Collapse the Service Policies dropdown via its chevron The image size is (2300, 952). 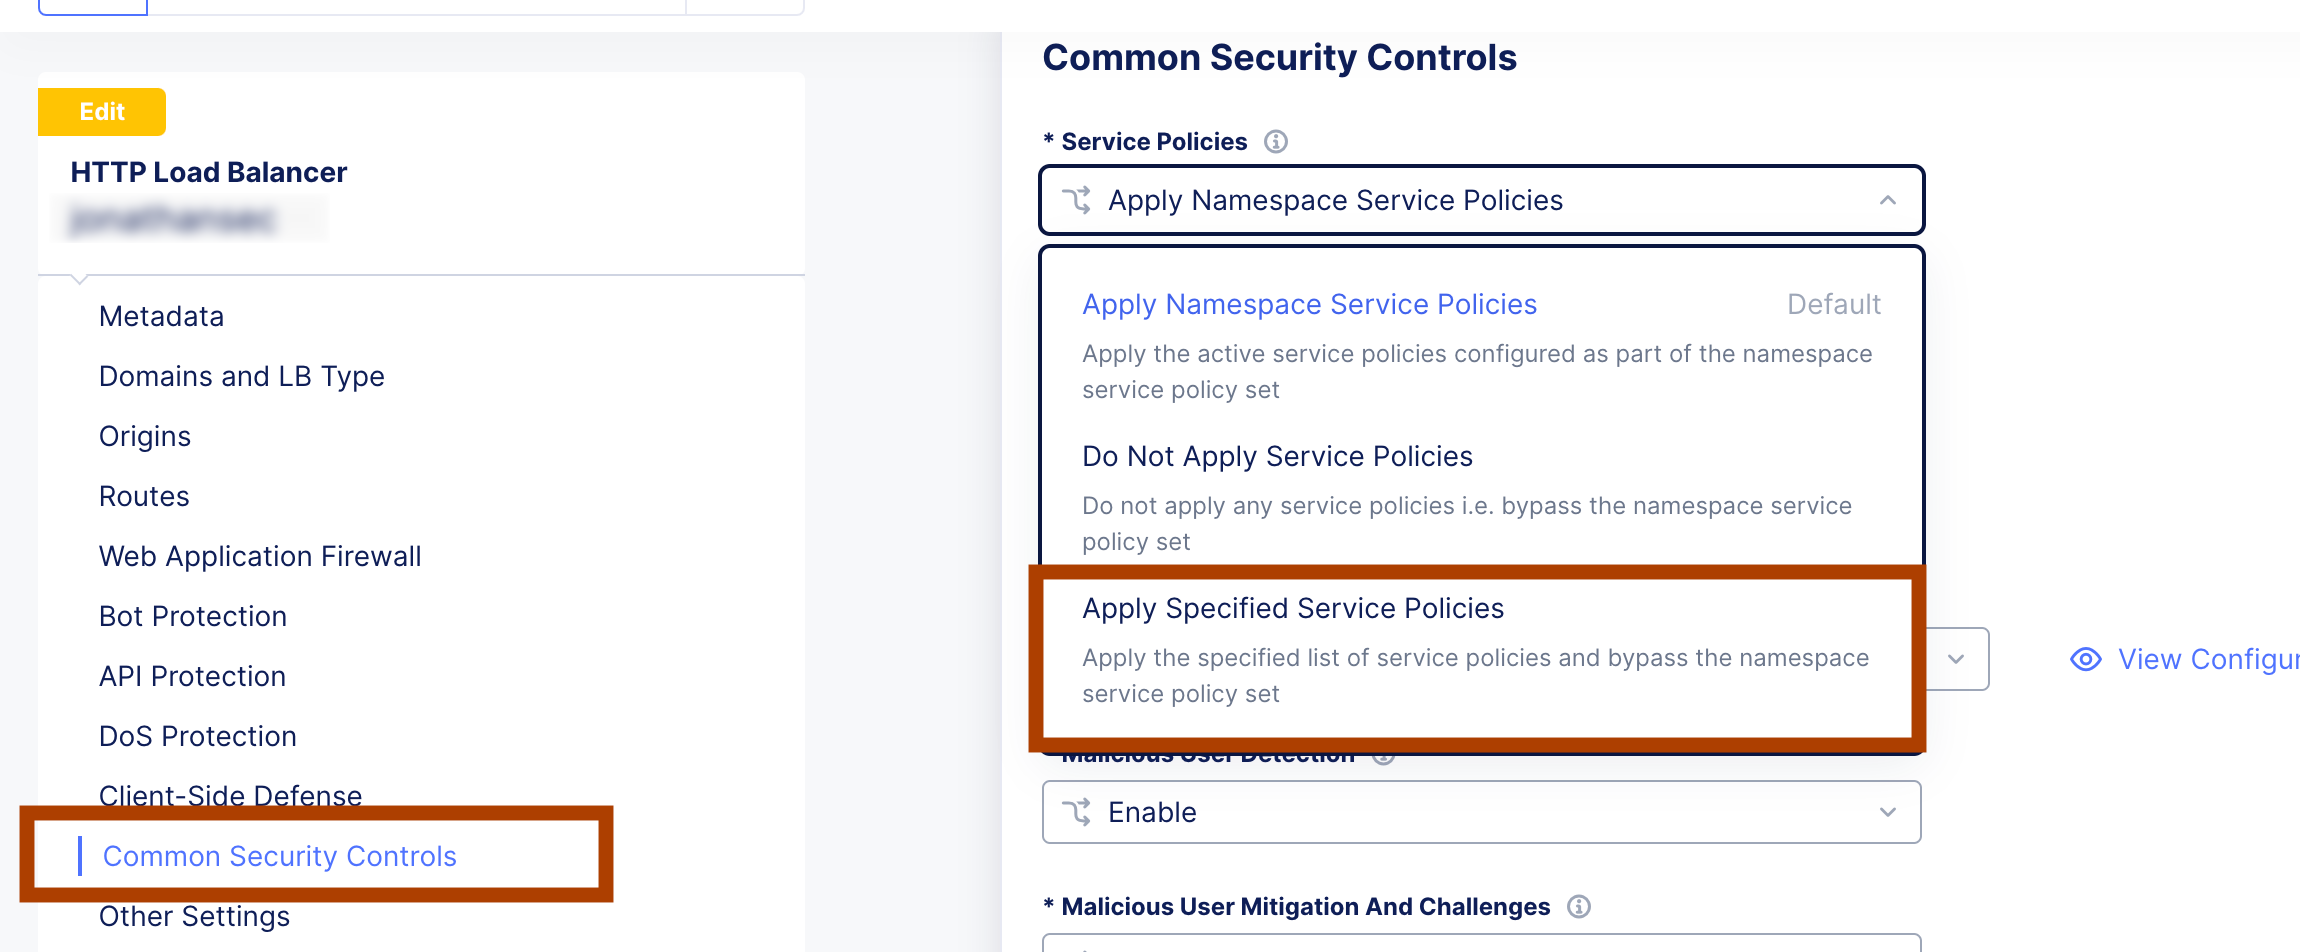1888,200
